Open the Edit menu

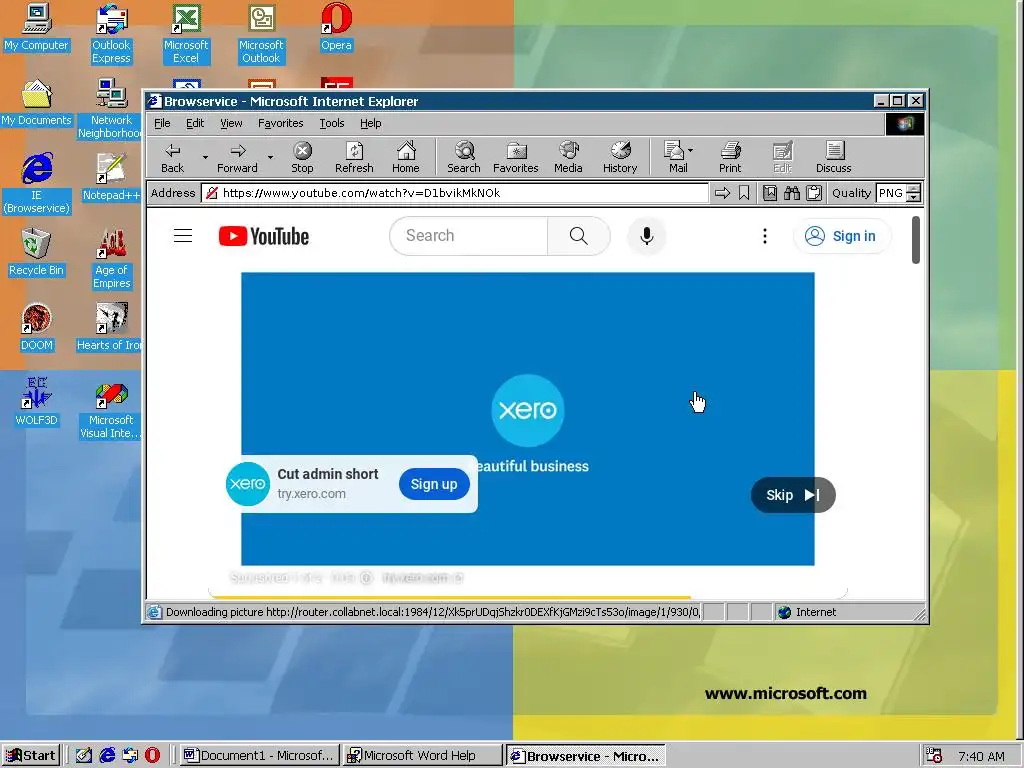pos(195,123)
